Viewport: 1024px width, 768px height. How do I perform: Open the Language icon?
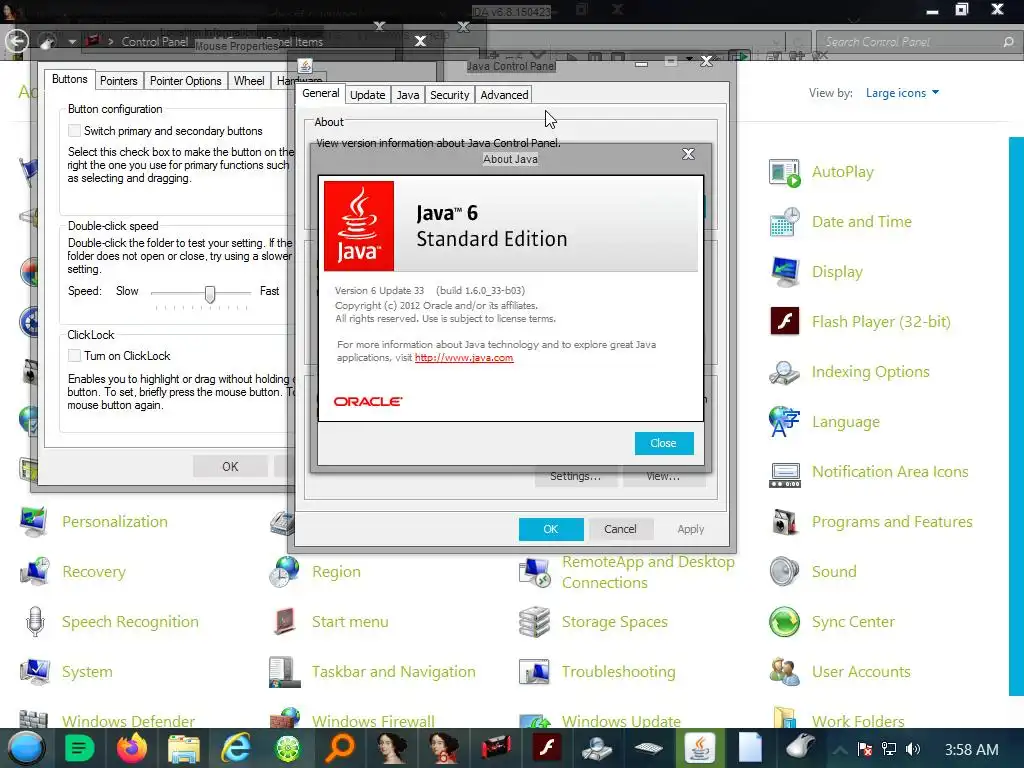[784, 422]
